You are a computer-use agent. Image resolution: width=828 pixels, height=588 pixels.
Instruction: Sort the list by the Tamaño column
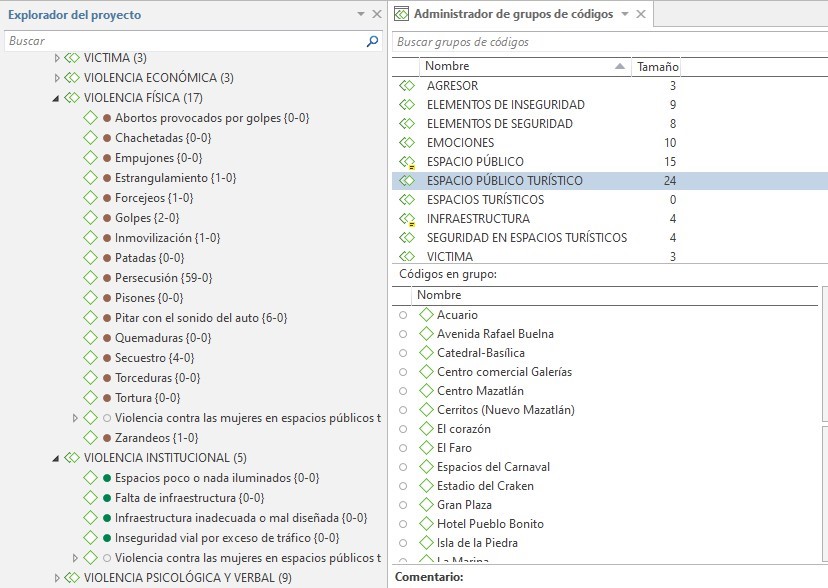[655, 66]
